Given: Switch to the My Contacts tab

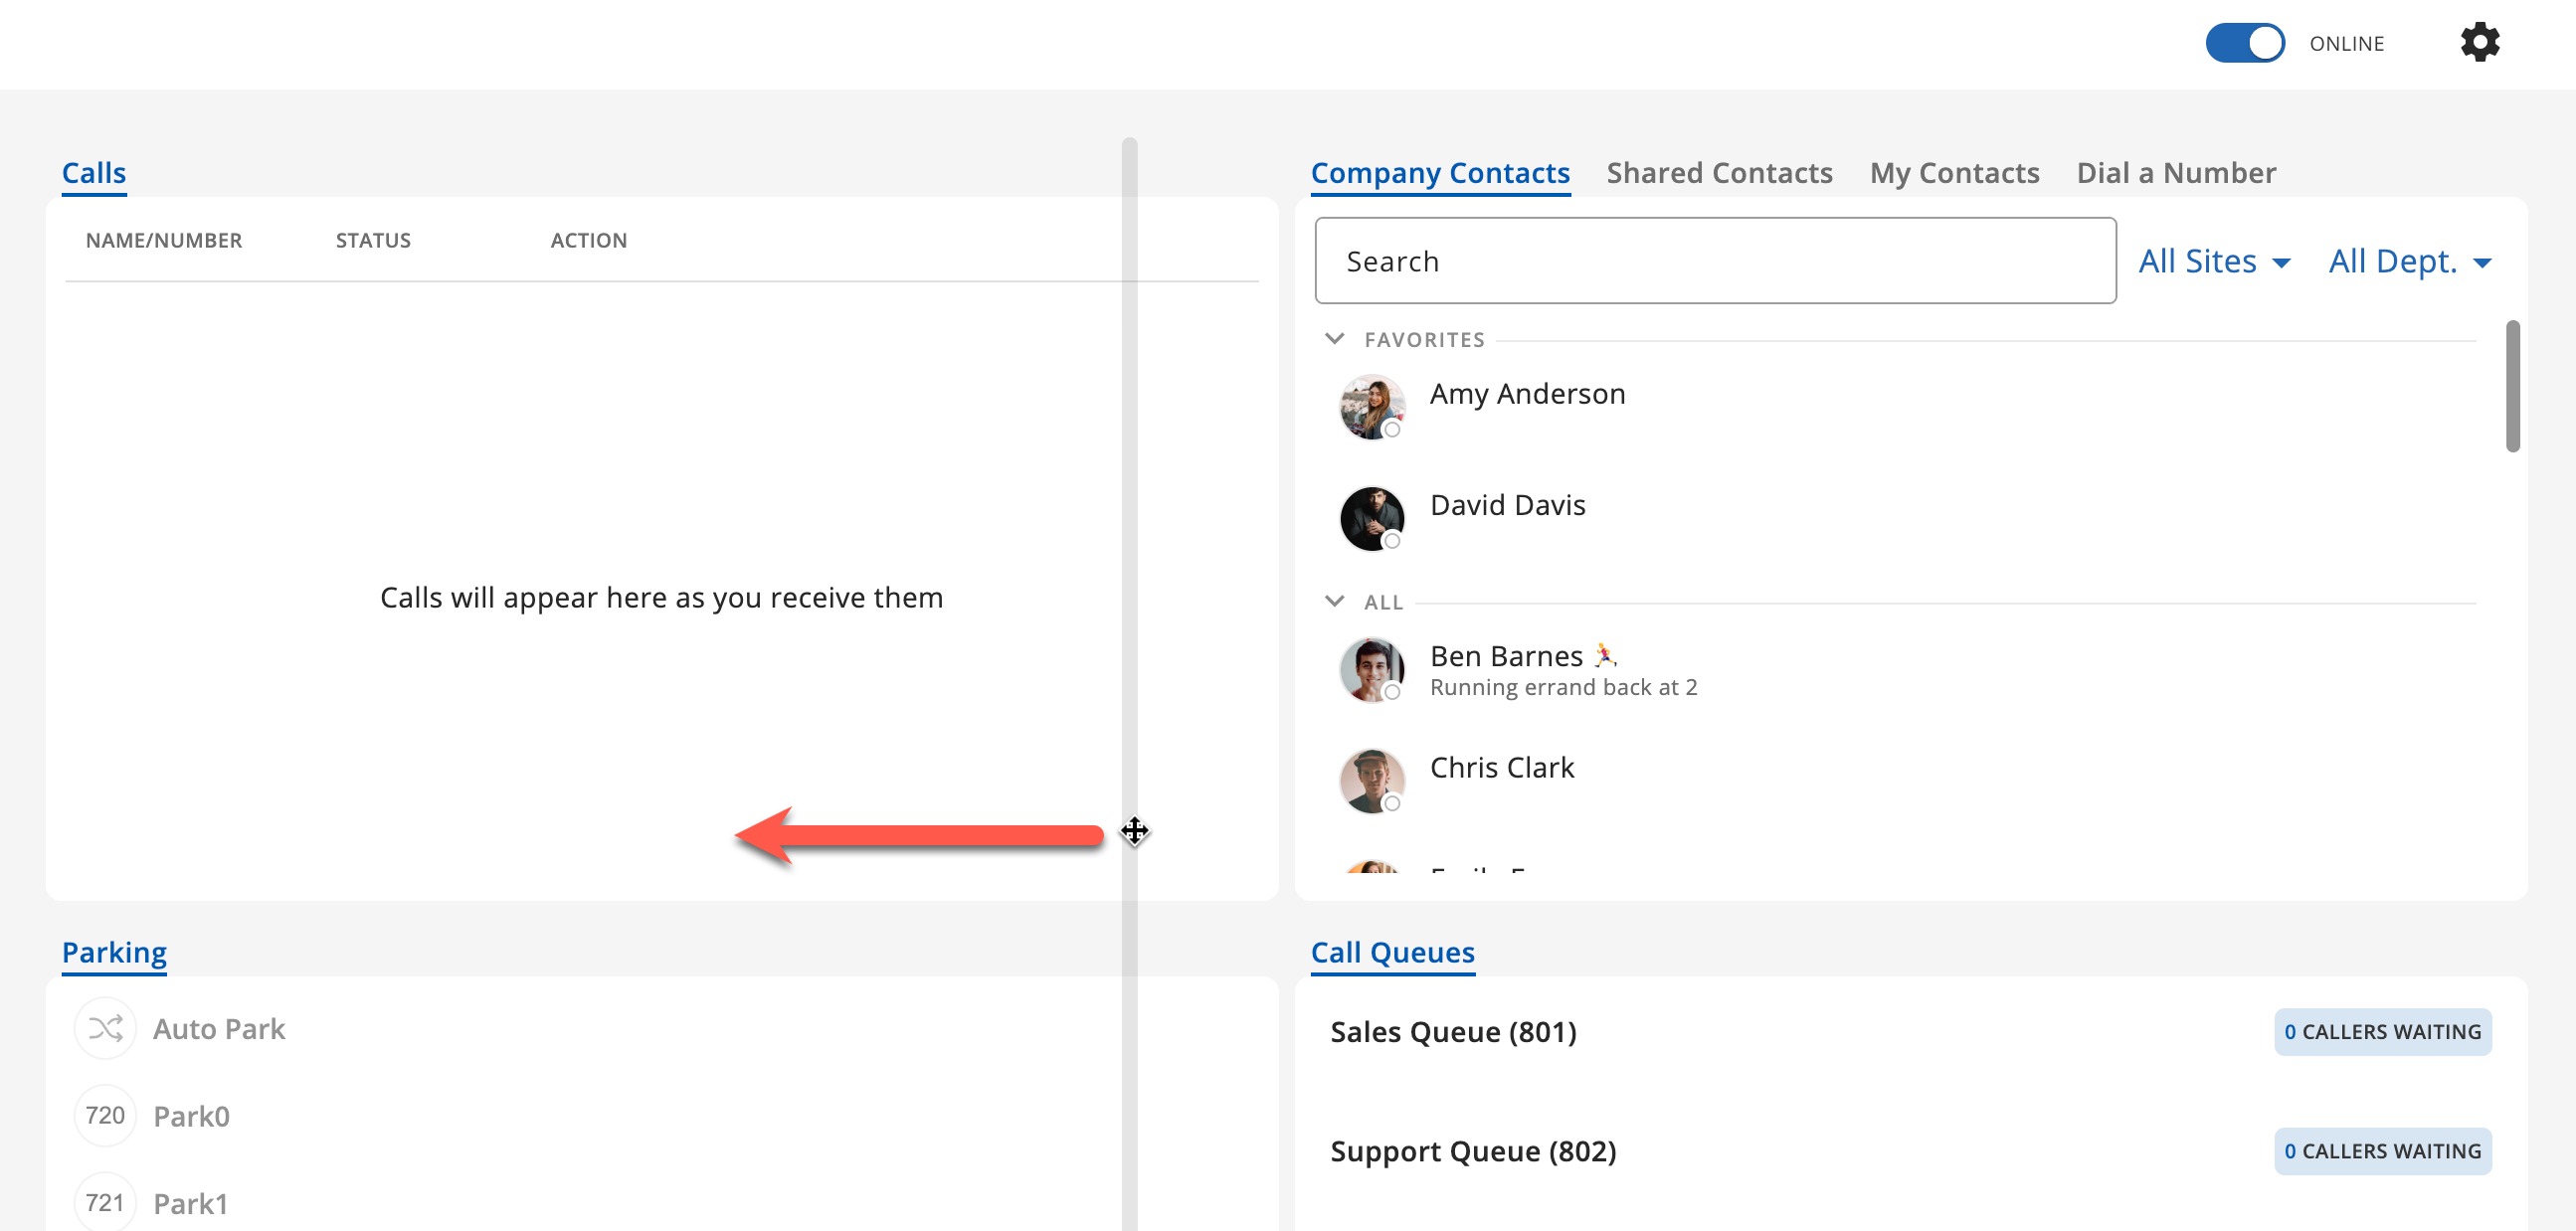Looking at the screenshot, I should [x=1953, y=173].
